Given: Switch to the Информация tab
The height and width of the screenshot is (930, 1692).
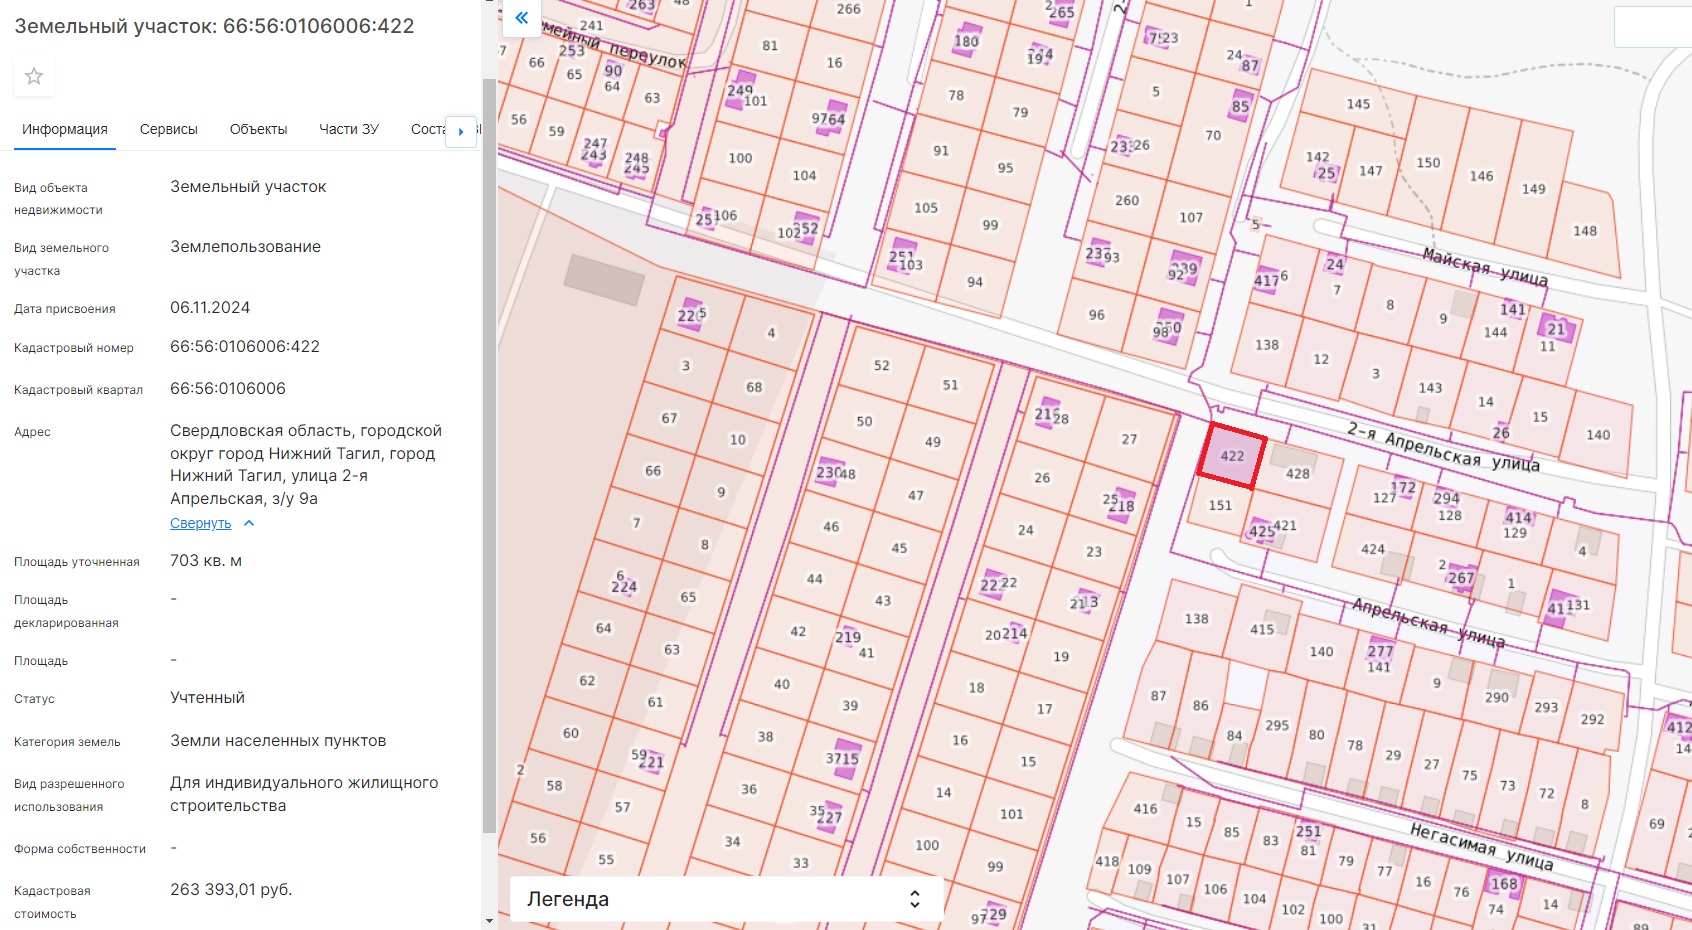Looking at the screenshot, I should (65, 129).
